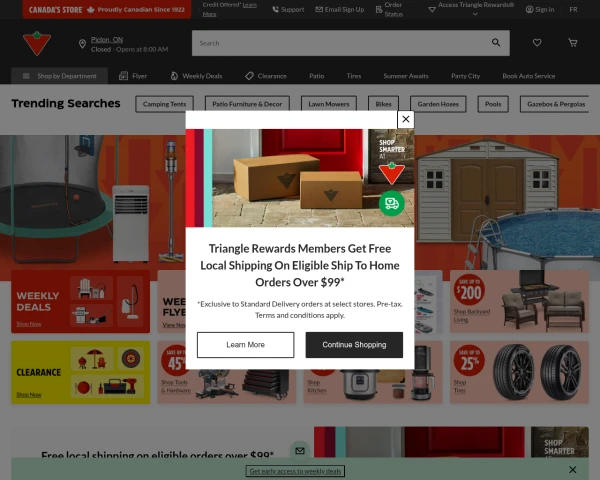
Task: Open Shop Tools & Hardware link
Action: [x=176, y=386]
